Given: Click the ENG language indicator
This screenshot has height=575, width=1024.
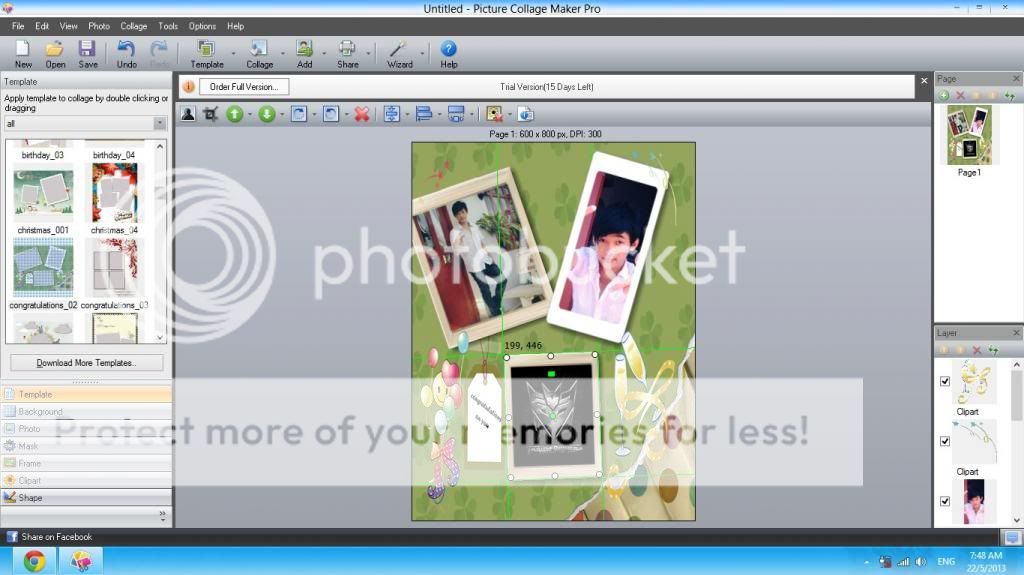Looking at the screenshot, I should (x=946, y=561).
